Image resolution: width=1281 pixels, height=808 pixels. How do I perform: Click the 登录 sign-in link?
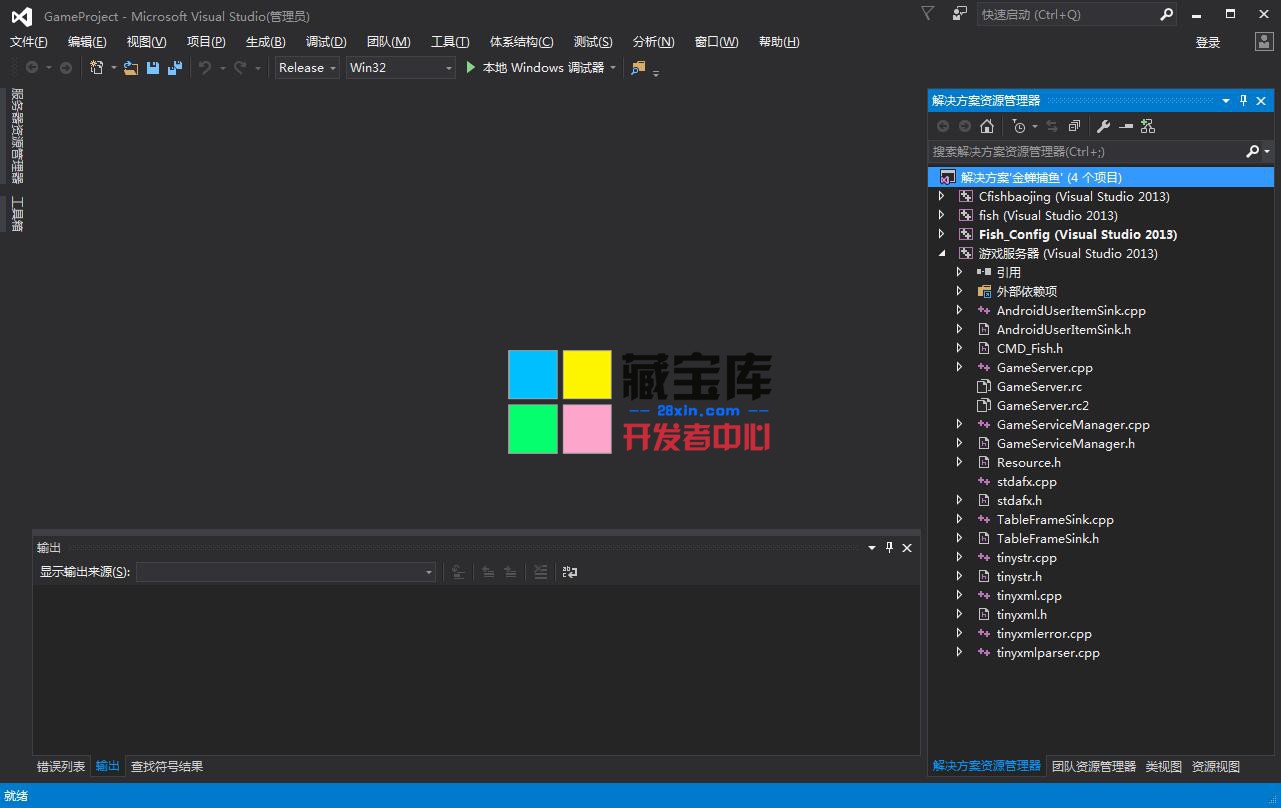1208,42
